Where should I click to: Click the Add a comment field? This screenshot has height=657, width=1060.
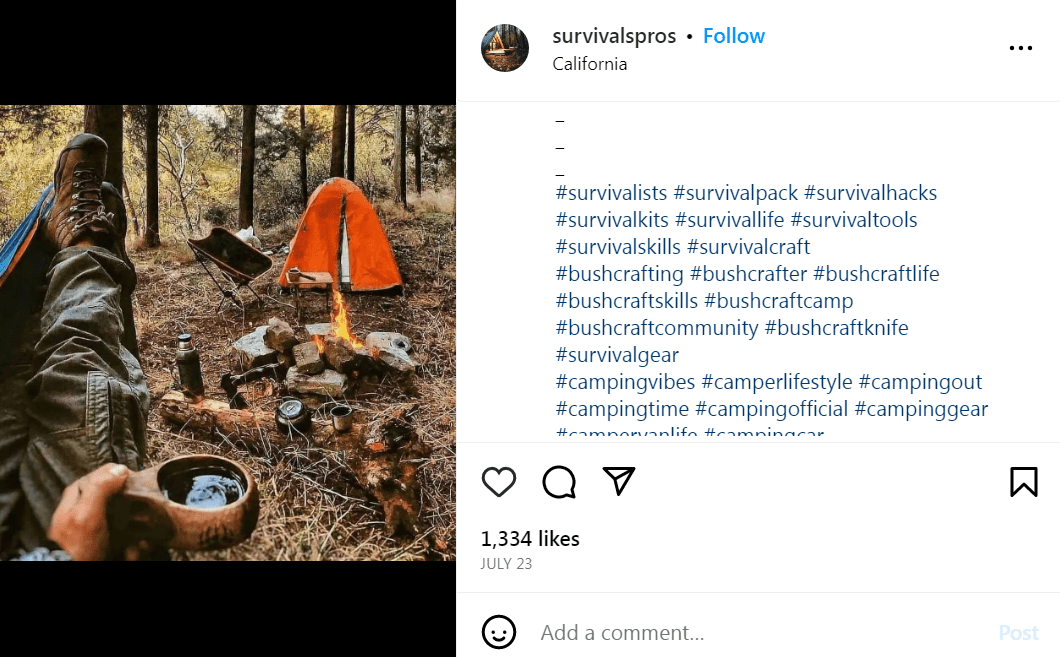(x=700, y=632)
